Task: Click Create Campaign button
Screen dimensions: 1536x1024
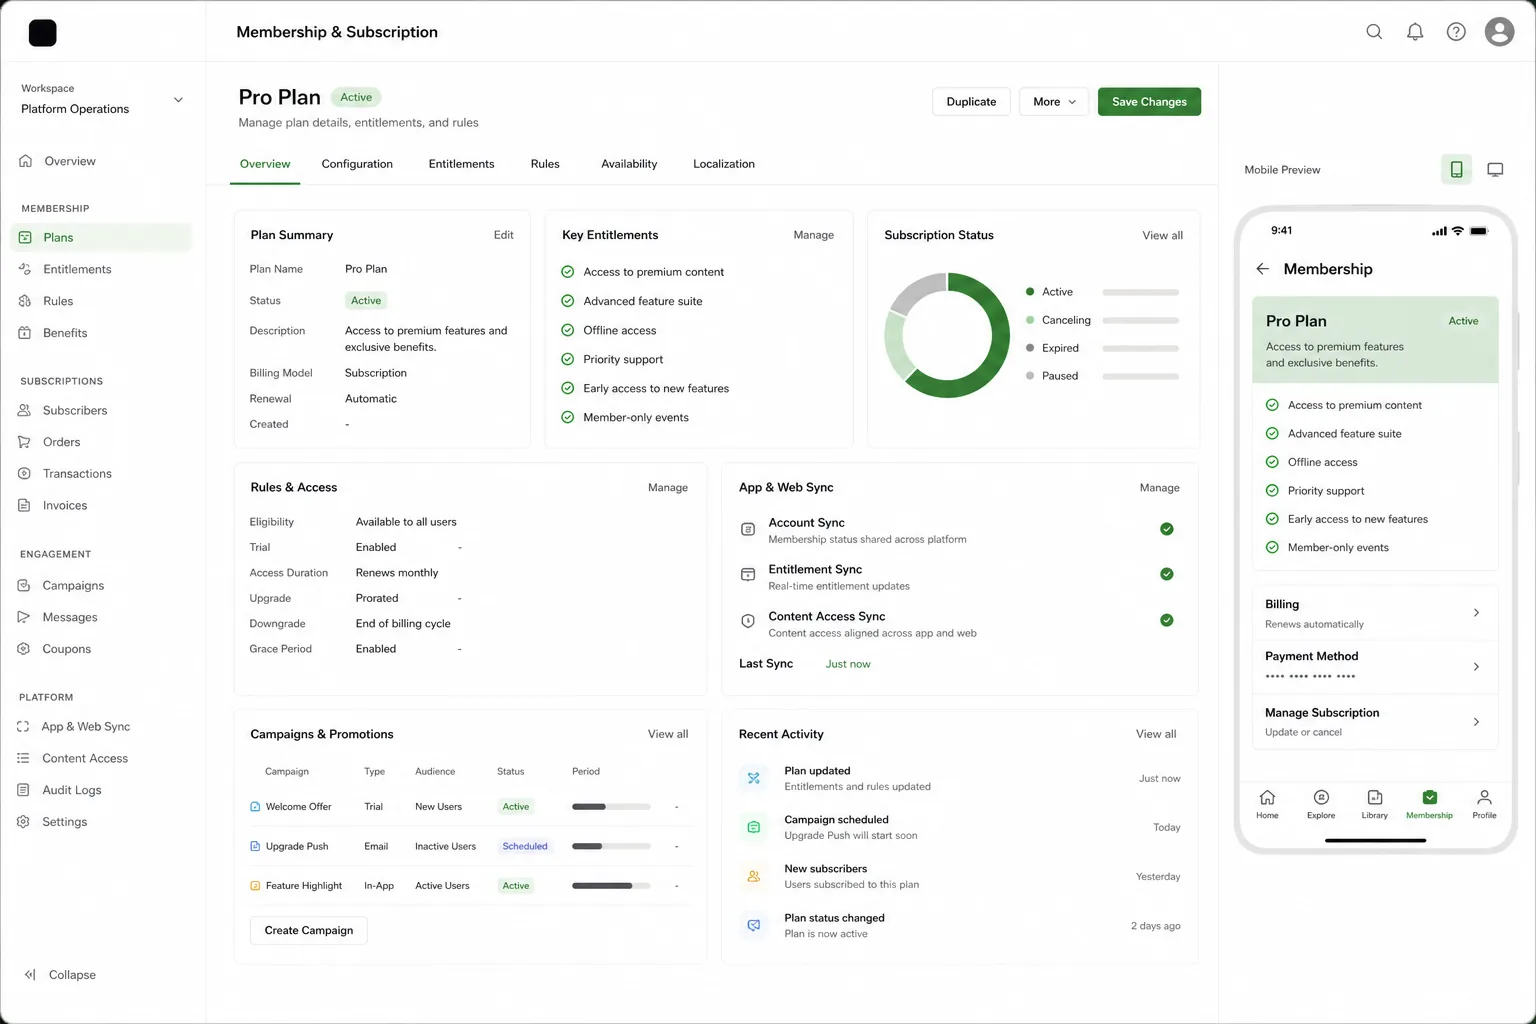Action: click(x=309, y=930)
